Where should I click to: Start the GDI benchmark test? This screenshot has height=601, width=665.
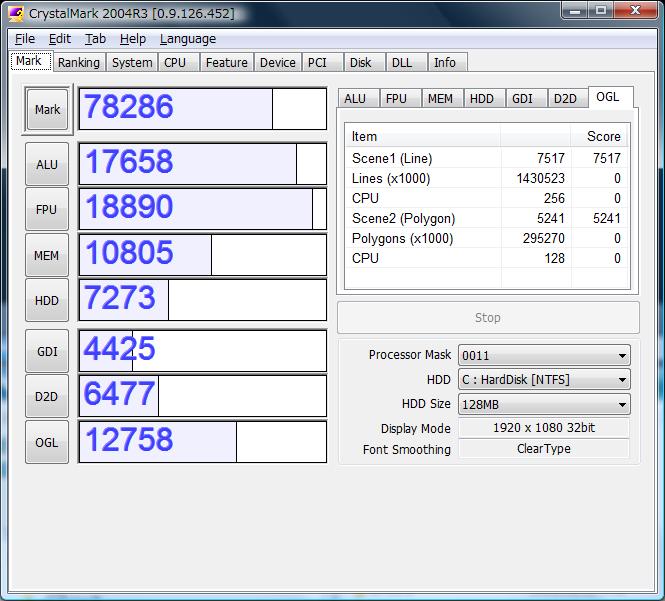click(47, 351)
